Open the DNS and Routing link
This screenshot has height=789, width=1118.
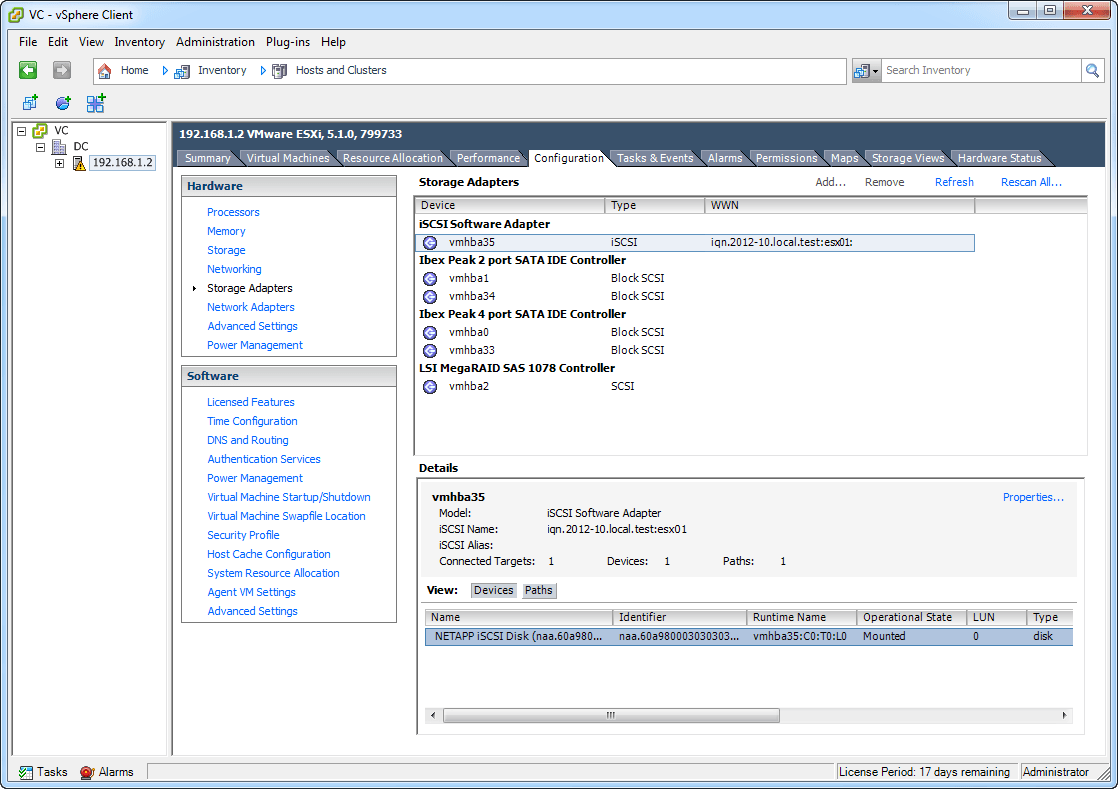(247, 440)
